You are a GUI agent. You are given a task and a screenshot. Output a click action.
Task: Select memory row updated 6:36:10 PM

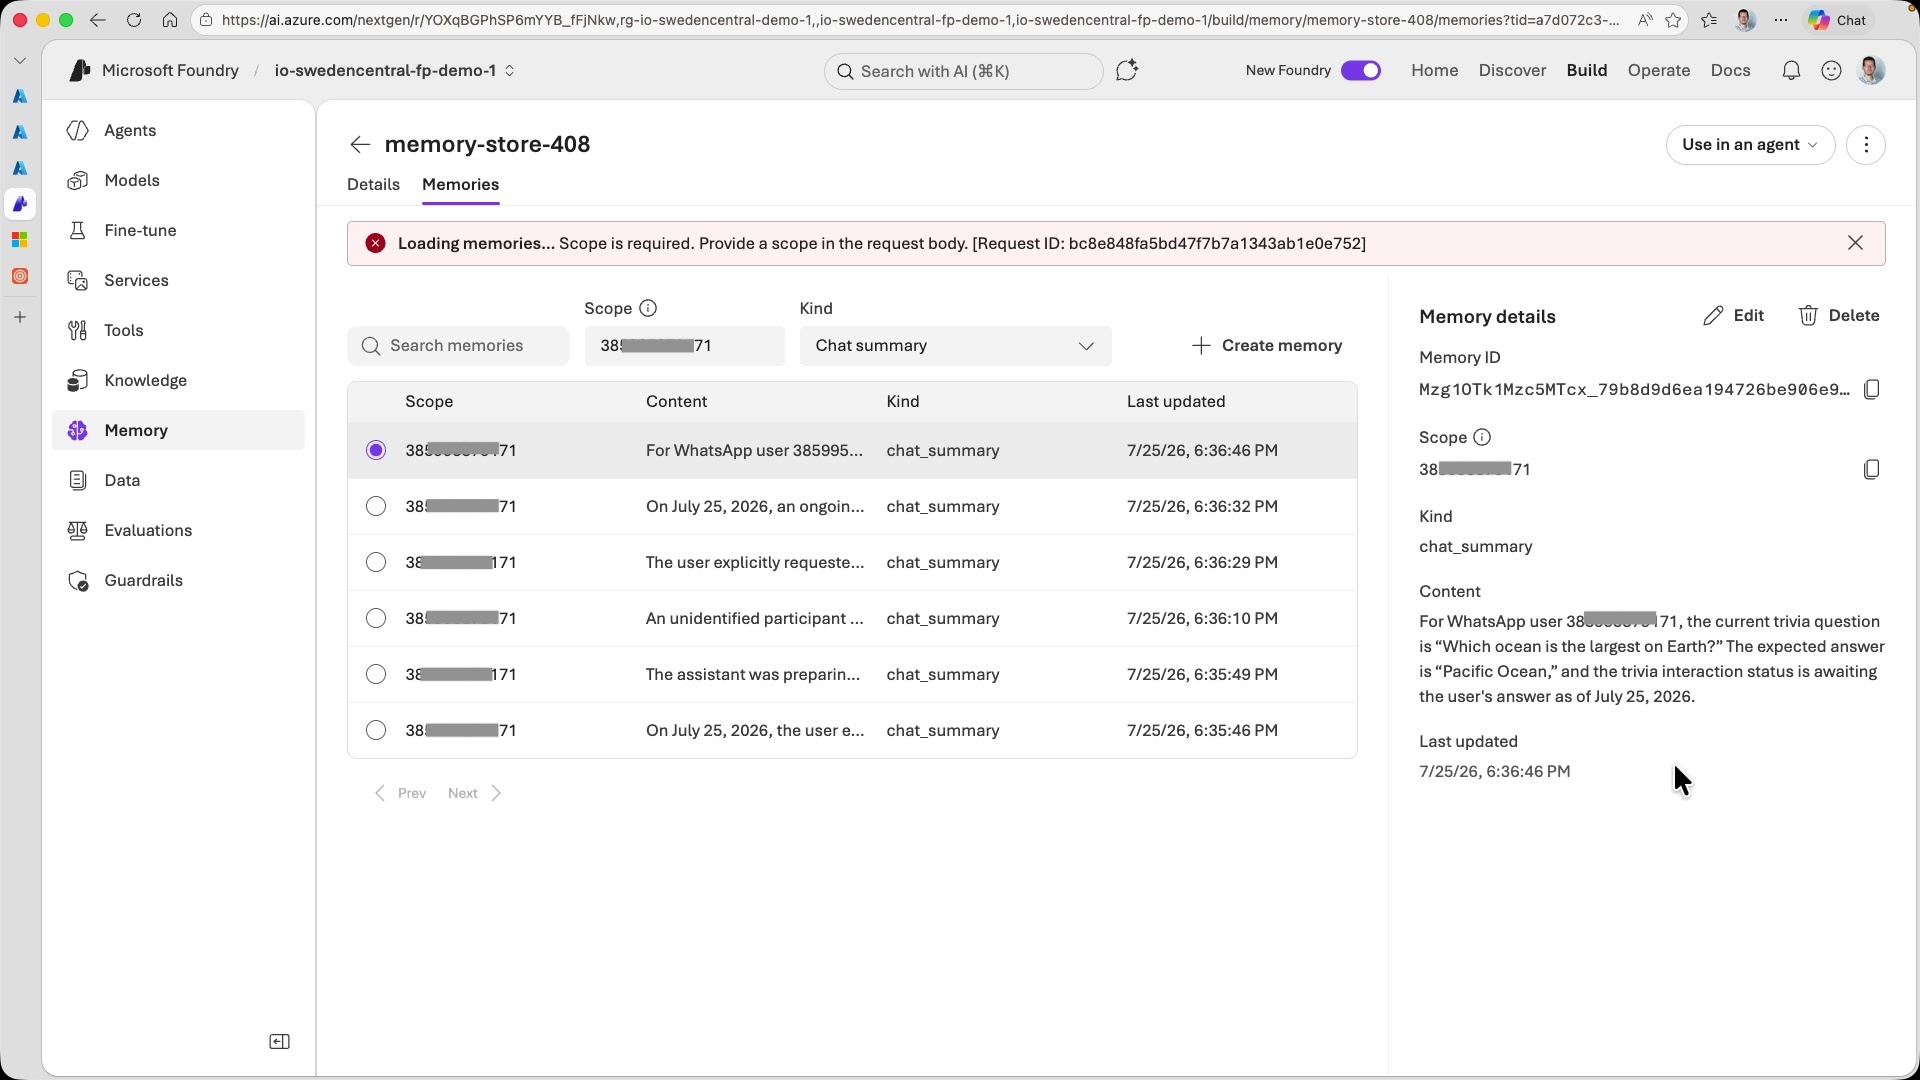point(376,618)
